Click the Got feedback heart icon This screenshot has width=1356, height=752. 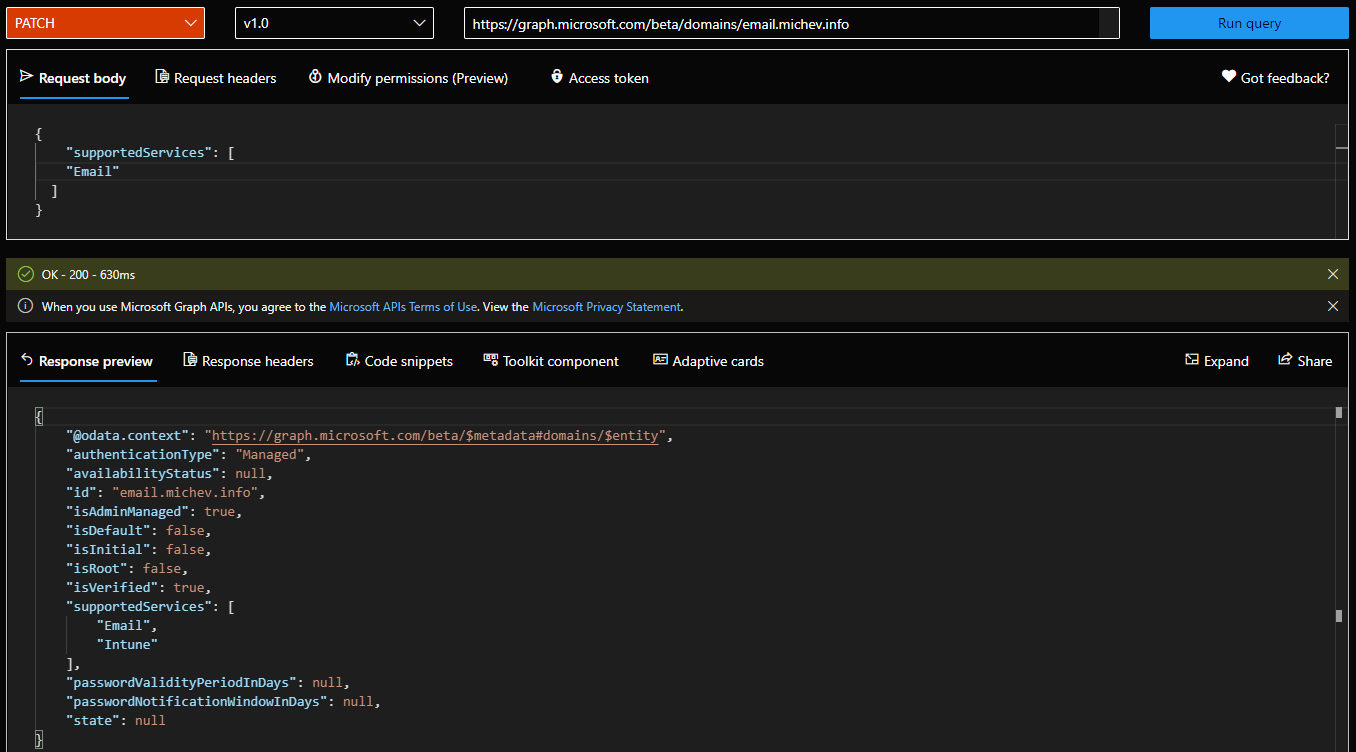click(1228, 77)
